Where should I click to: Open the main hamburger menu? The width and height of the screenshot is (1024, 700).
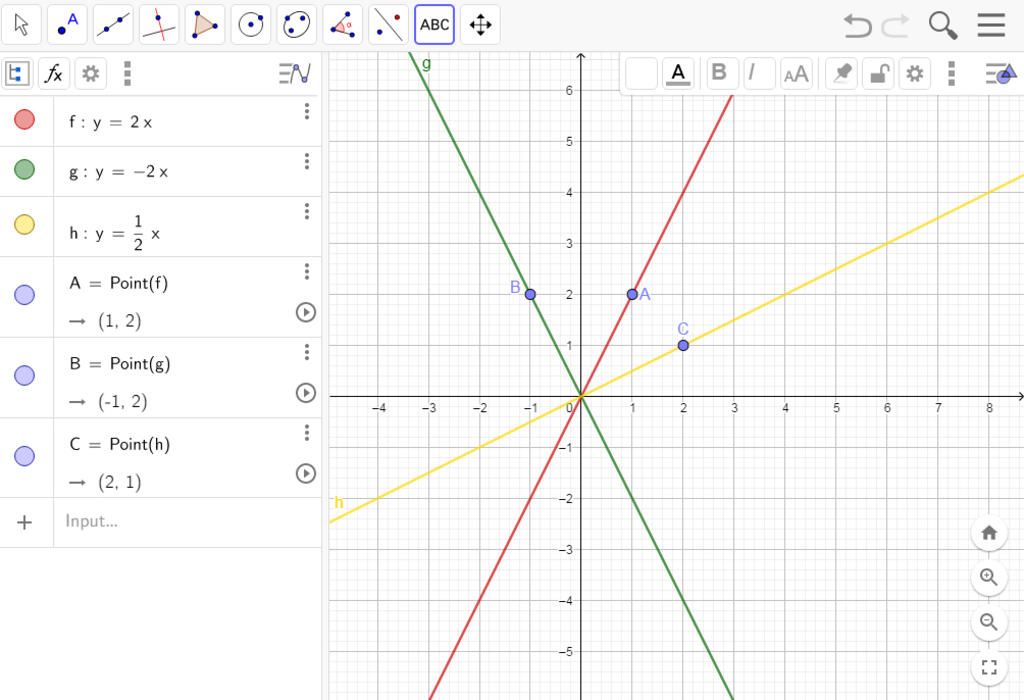pos(991,25)
